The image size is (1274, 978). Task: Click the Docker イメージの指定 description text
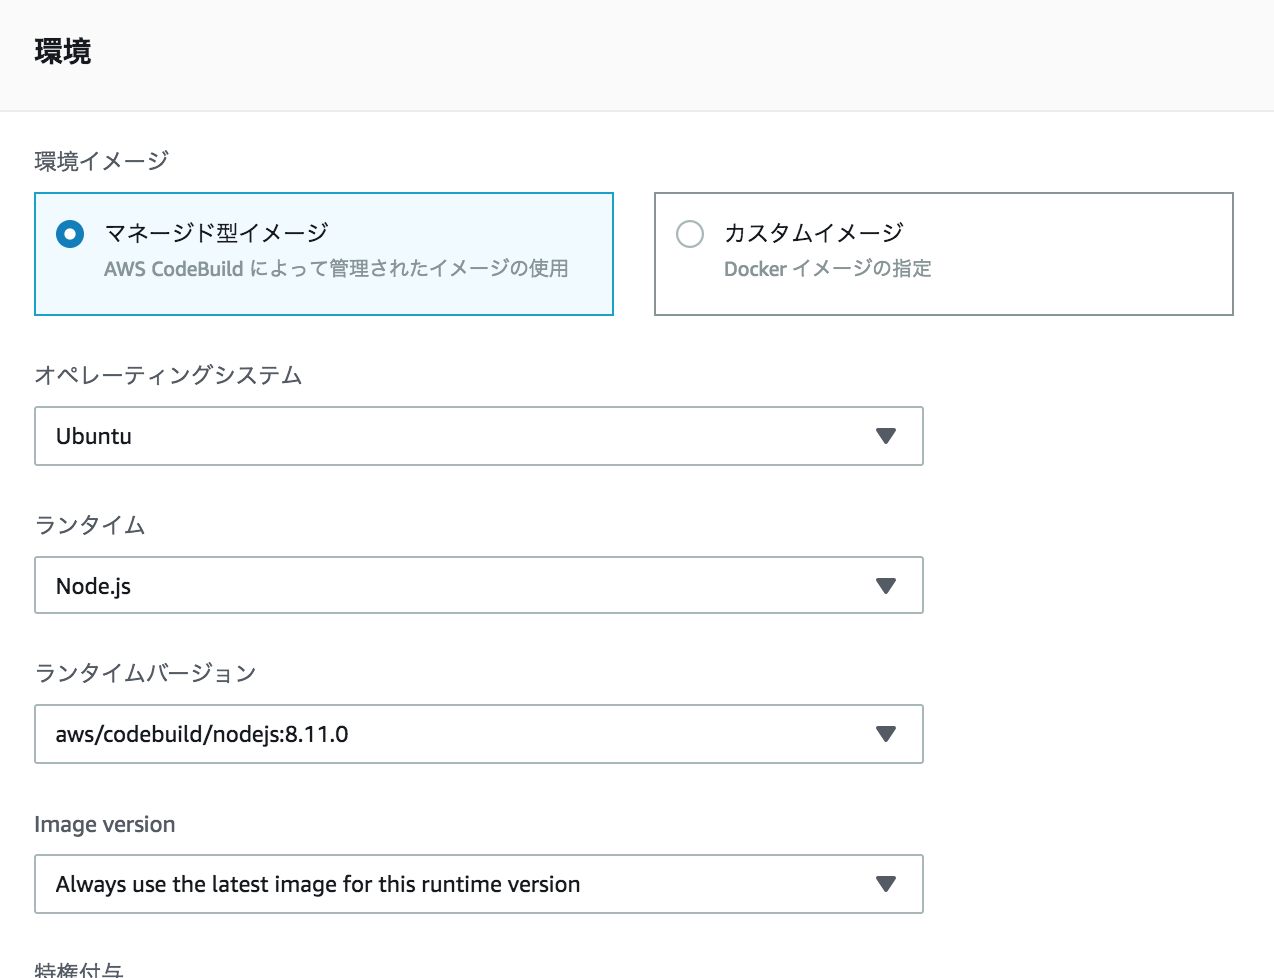[x=827, y=269]
